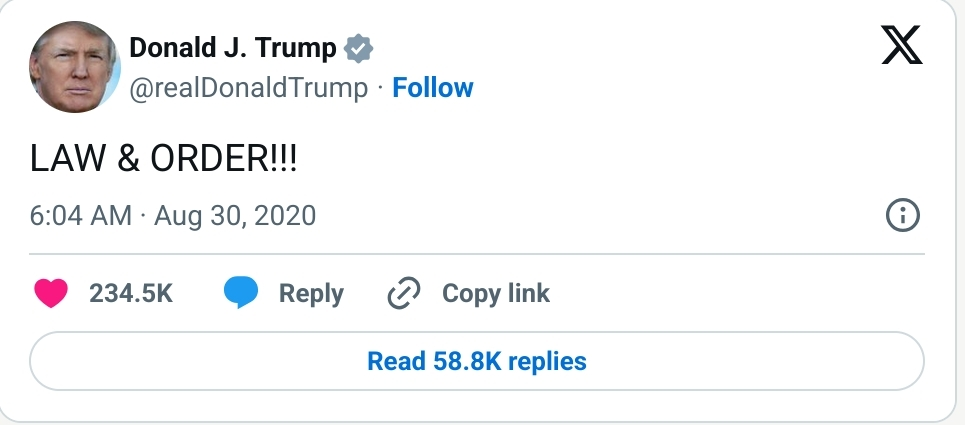
Task: Follow the @realDonaldTrump account
Action: (433, 88)
